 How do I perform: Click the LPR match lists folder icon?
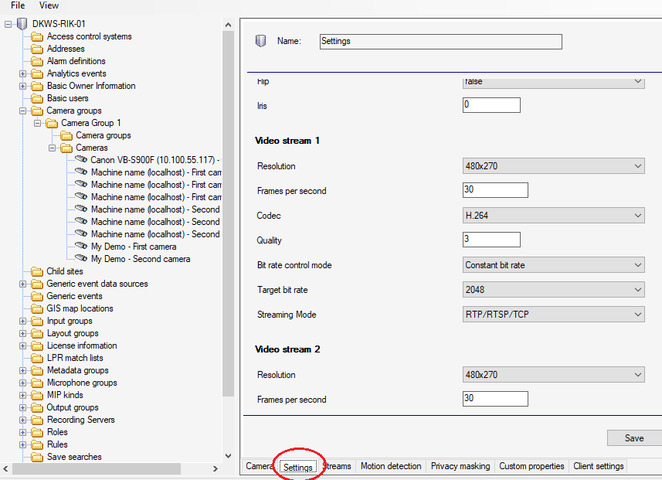coord(37,358)
